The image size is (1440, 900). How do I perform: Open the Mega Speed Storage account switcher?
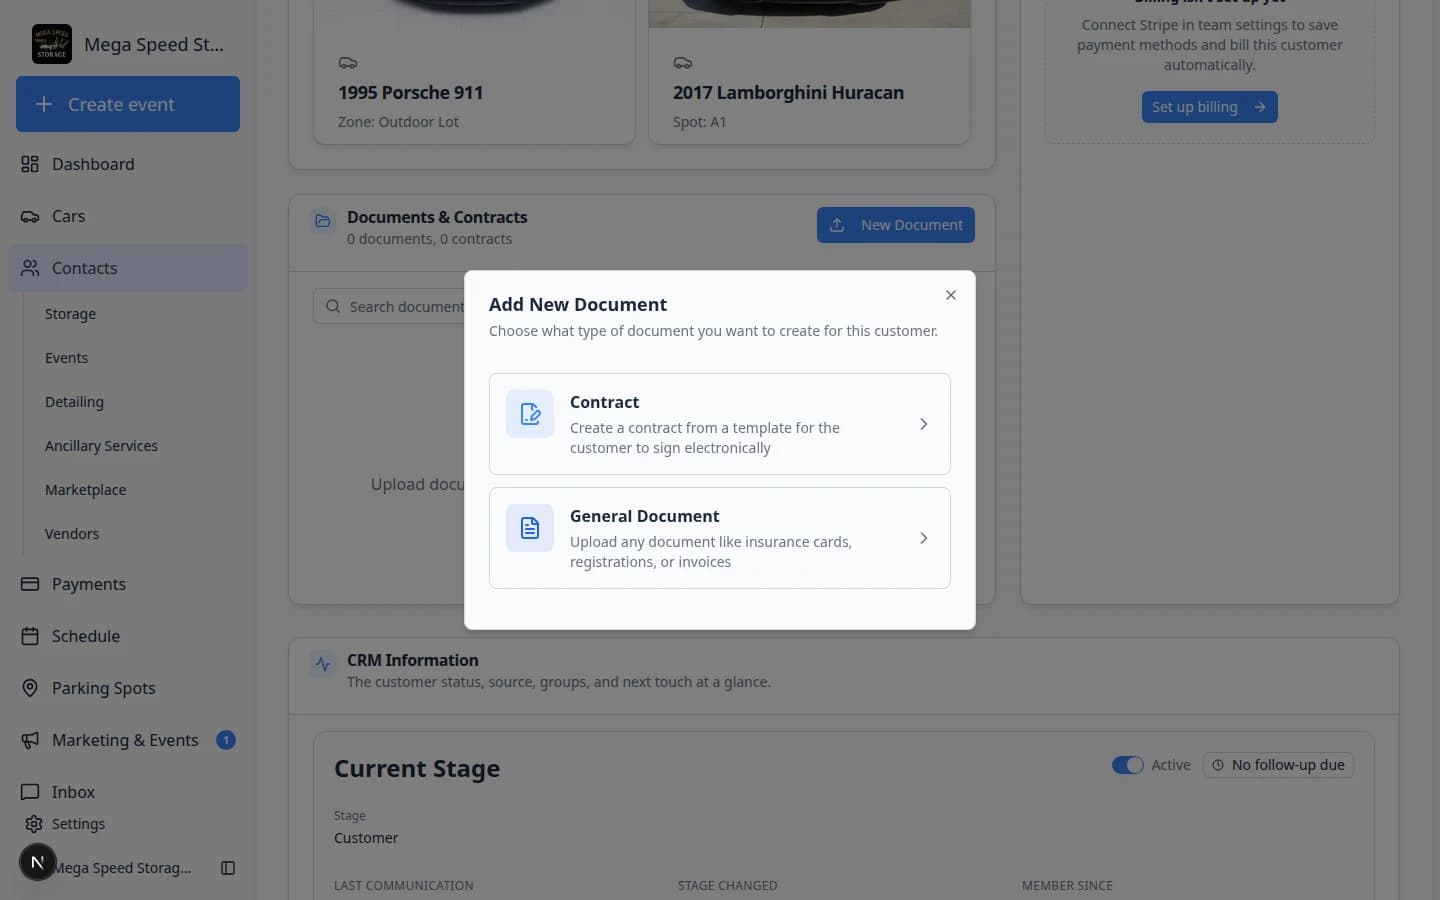(x=120, y=868)
